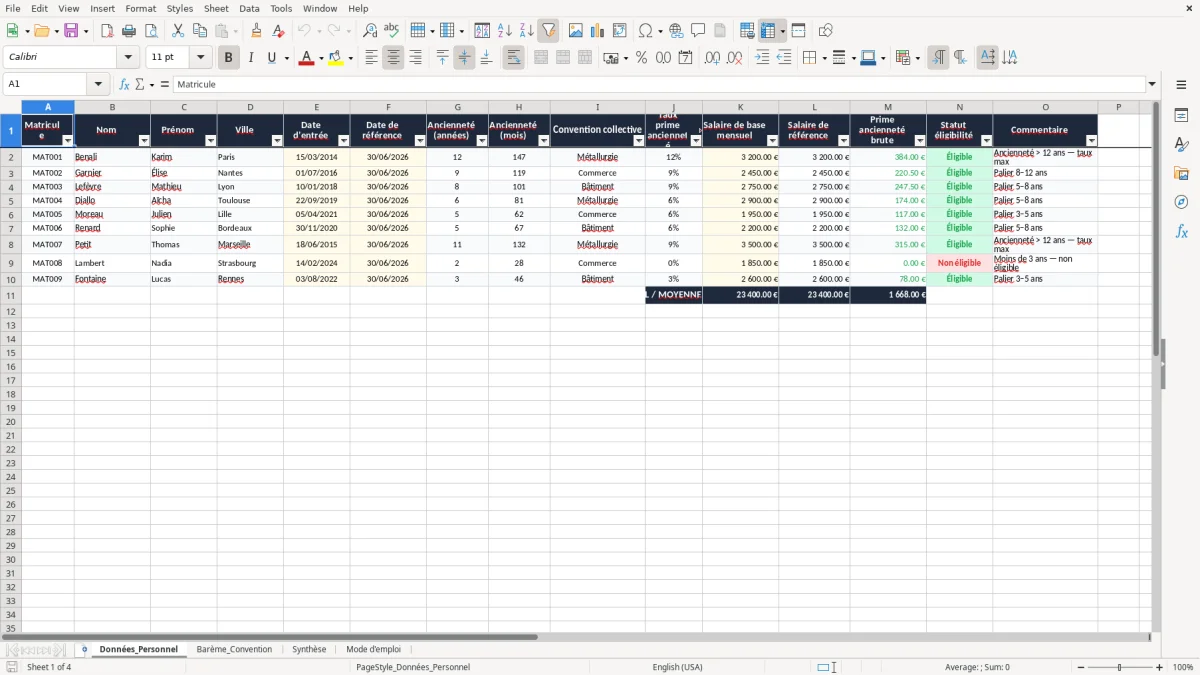Viewport: 1200px width, 675px height.
Task: Click column header M
Action: click(888, 107)
